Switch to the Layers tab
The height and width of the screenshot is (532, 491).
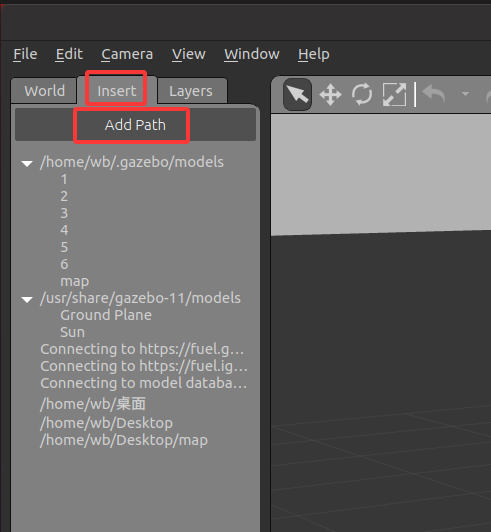[x=191, y=91]
